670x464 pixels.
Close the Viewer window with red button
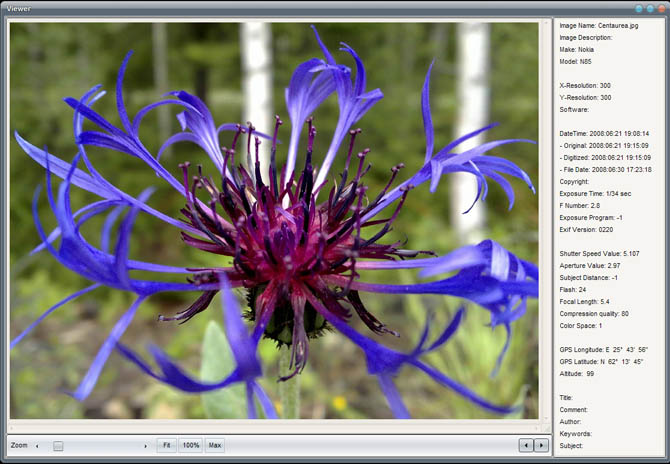click(660, 8)
